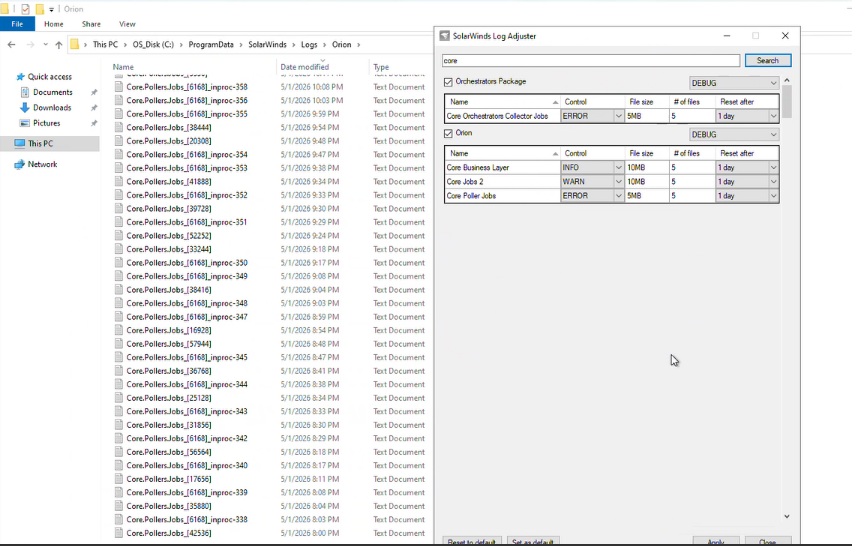The image size is (852, 546).
Task: Select file icon of Core.Pollers.Jobs_[17656]
Action: pyautogui.click(x=118, y=479)
